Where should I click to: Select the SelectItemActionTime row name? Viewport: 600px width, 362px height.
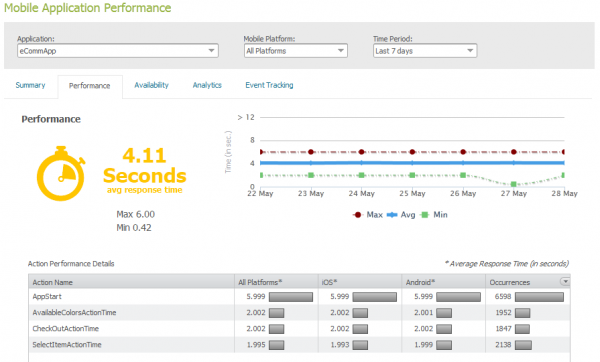(67, 345)
